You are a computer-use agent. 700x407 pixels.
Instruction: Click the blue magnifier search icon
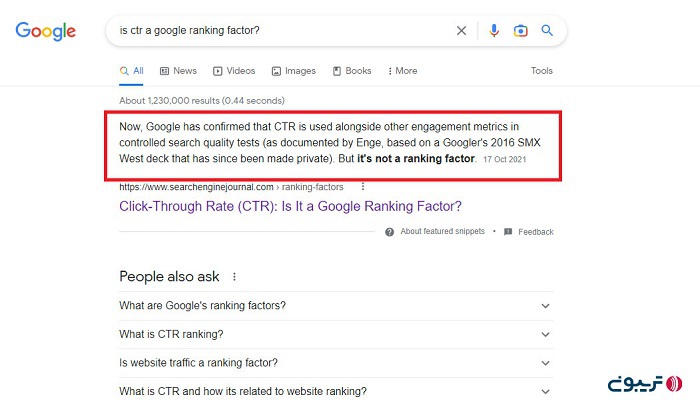point(547,31)
